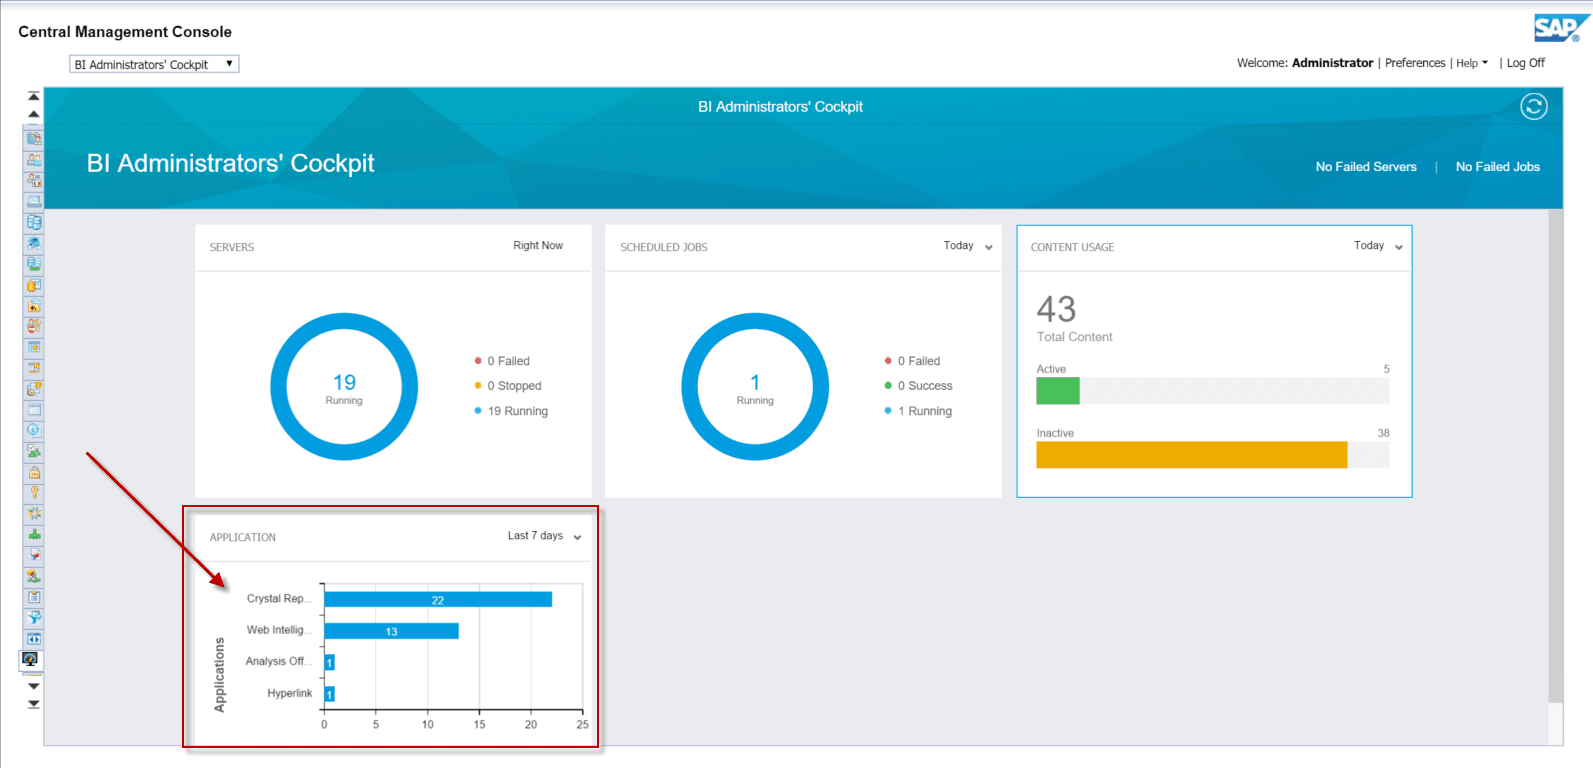Jump sidebar to bottom with barred down arrow
The height and width of the screenshot is (768, 1593).
34,704
